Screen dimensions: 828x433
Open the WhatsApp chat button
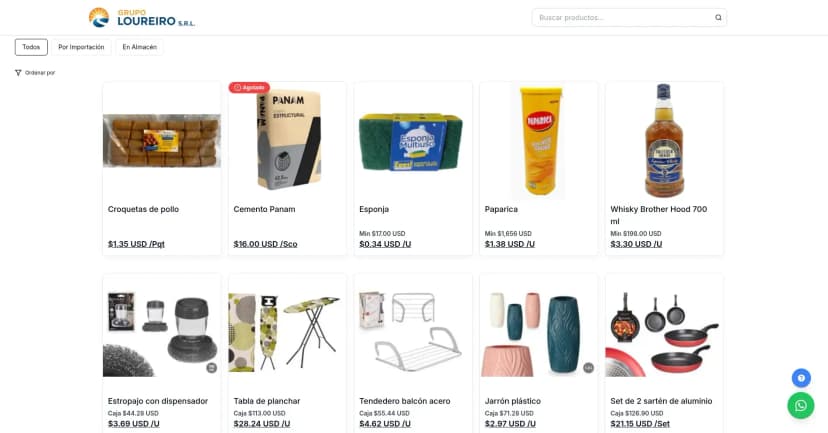click(801, 405)
